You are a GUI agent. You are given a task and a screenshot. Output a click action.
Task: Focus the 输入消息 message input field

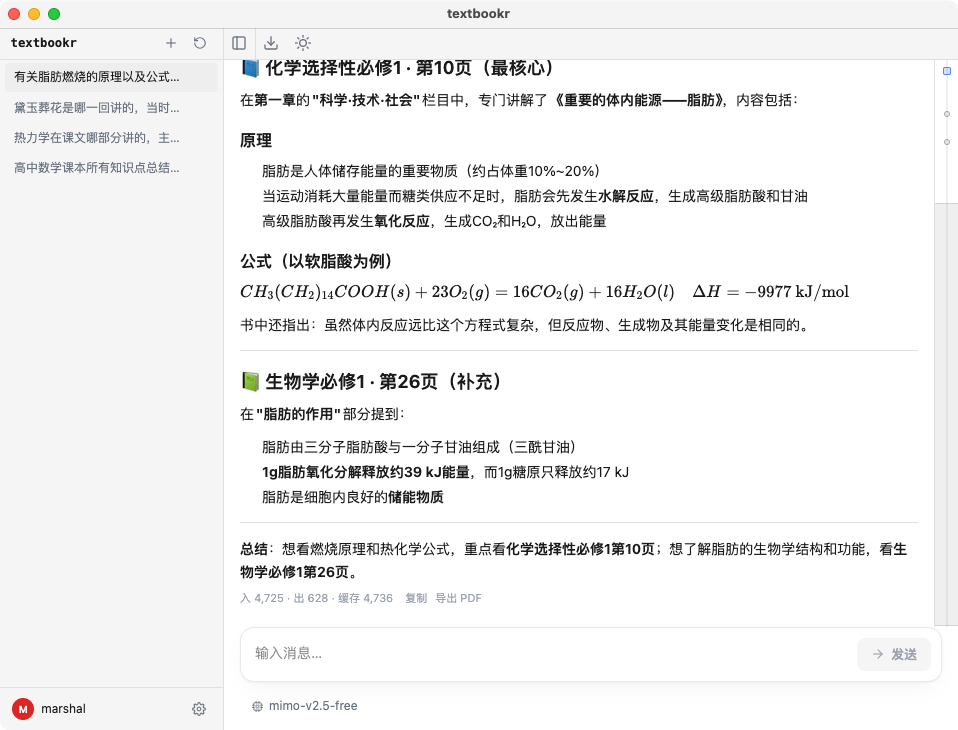[x=550, y=654]
